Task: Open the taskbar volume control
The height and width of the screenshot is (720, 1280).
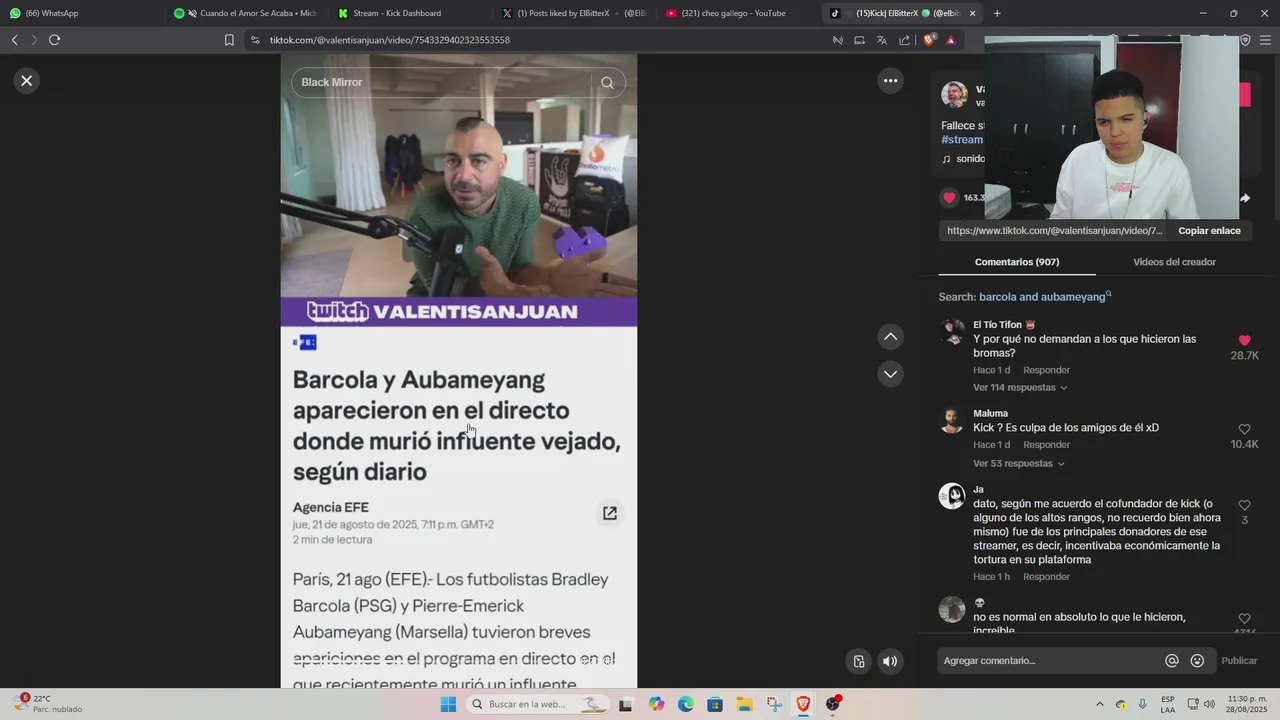Action: 1209,704
